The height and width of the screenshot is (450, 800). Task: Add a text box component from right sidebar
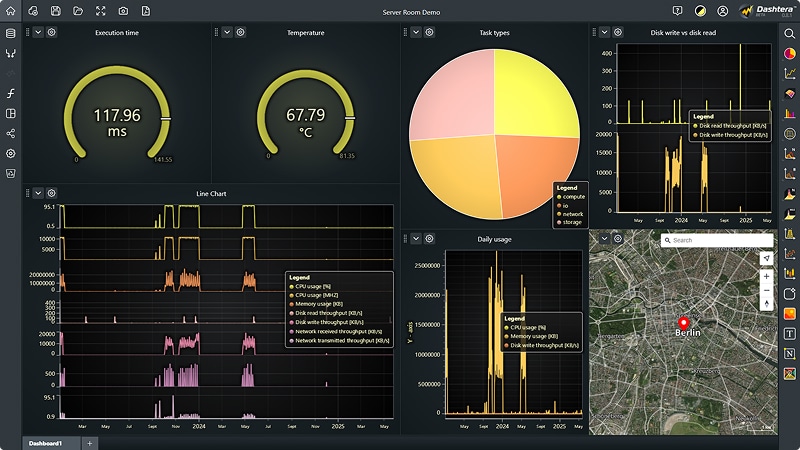(790, 333)
